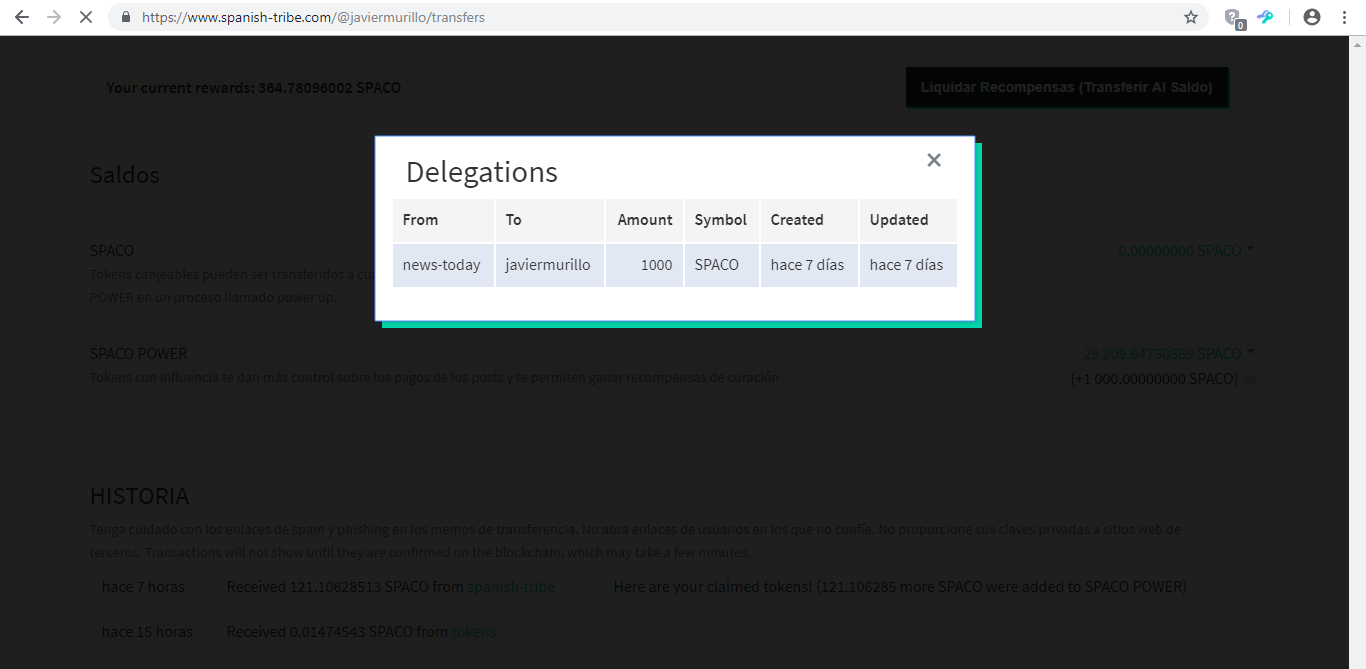Open Chrome profile account icon
Screen dimensions: 1366x669
pyautogui.click(x=1312, y=17)
